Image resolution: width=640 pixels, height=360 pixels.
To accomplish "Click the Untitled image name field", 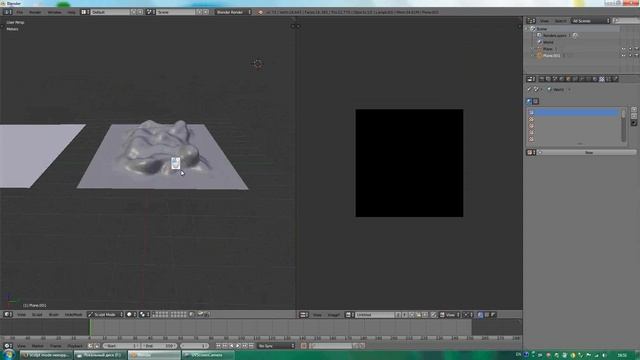I will [x=375, y=315].
